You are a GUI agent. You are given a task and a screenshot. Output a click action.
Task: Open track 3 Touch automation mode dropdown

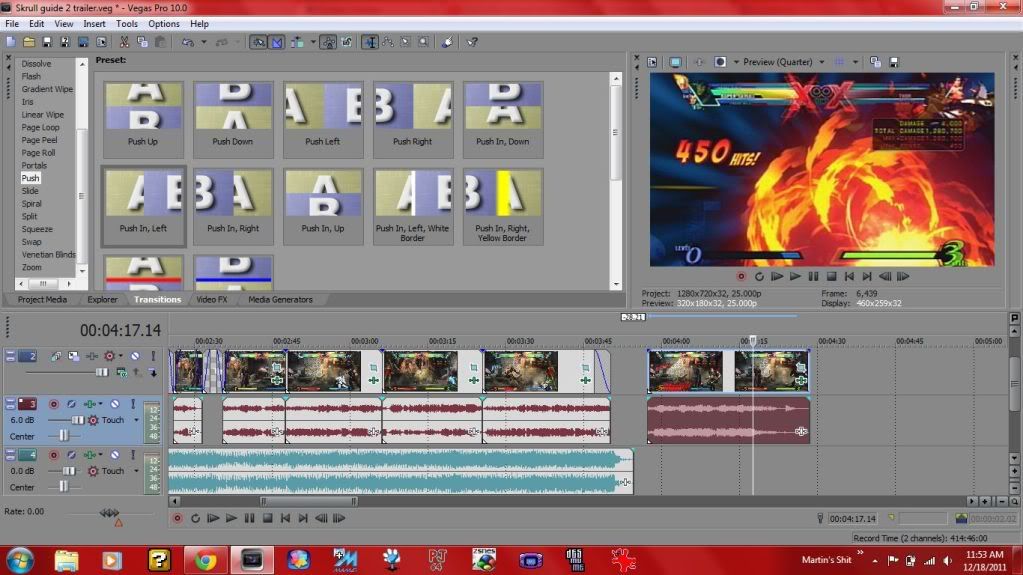136,420
